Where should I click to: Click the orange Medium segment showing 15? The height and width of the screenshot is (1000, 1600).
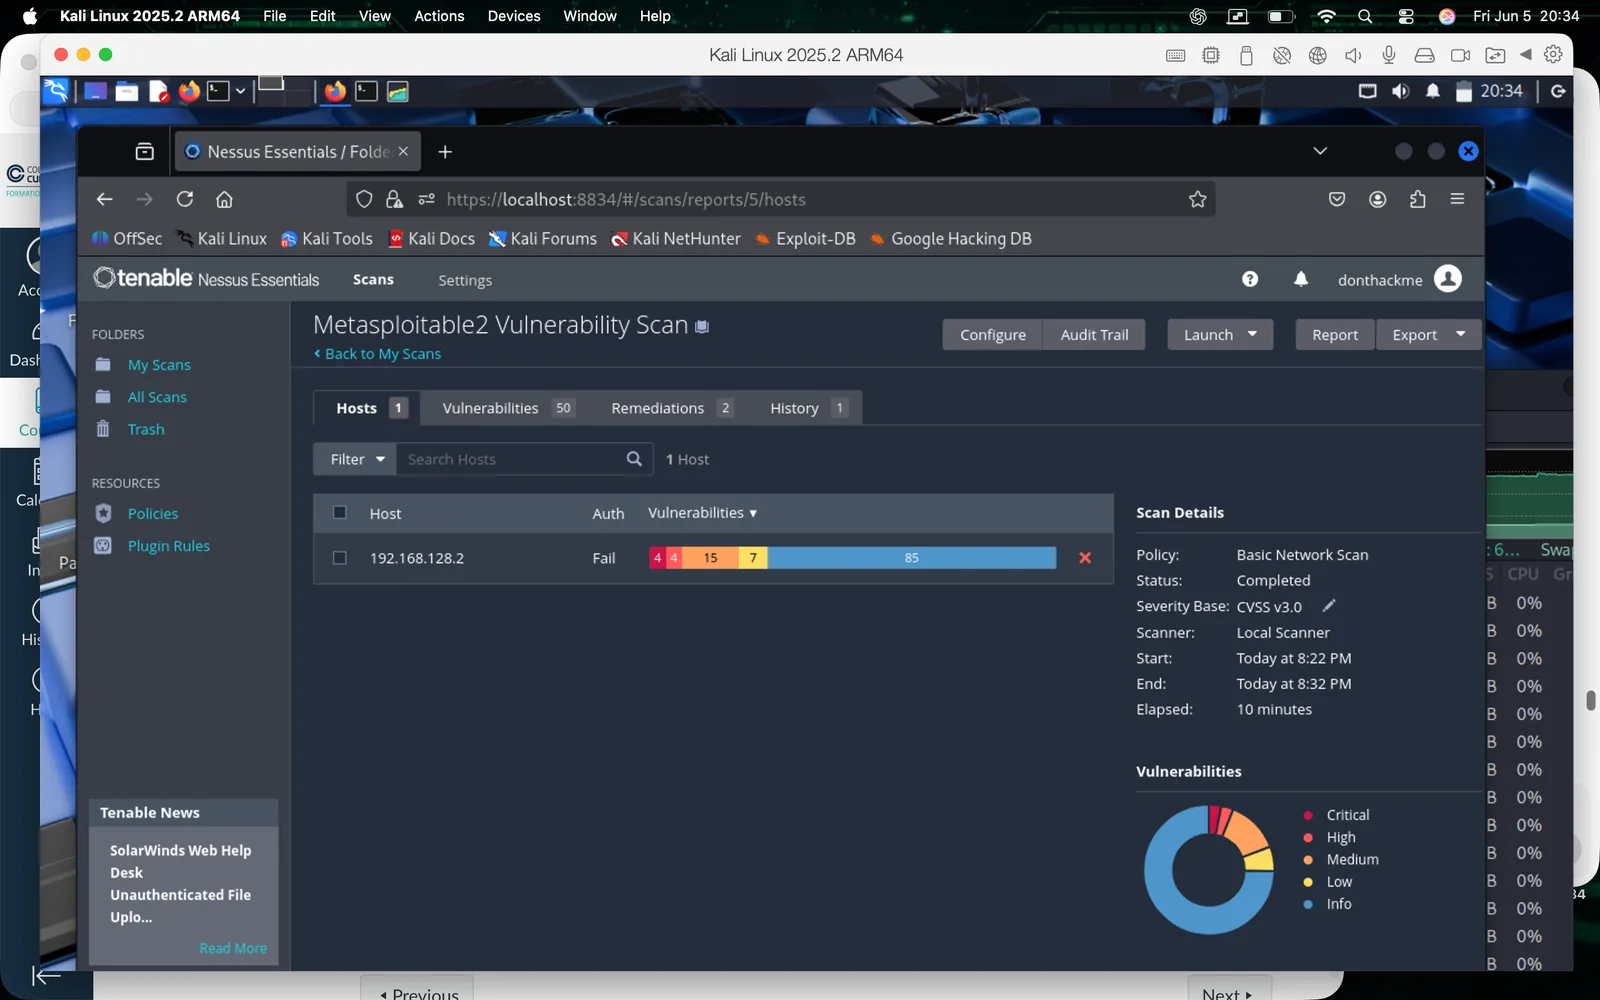tap(710, 558)
